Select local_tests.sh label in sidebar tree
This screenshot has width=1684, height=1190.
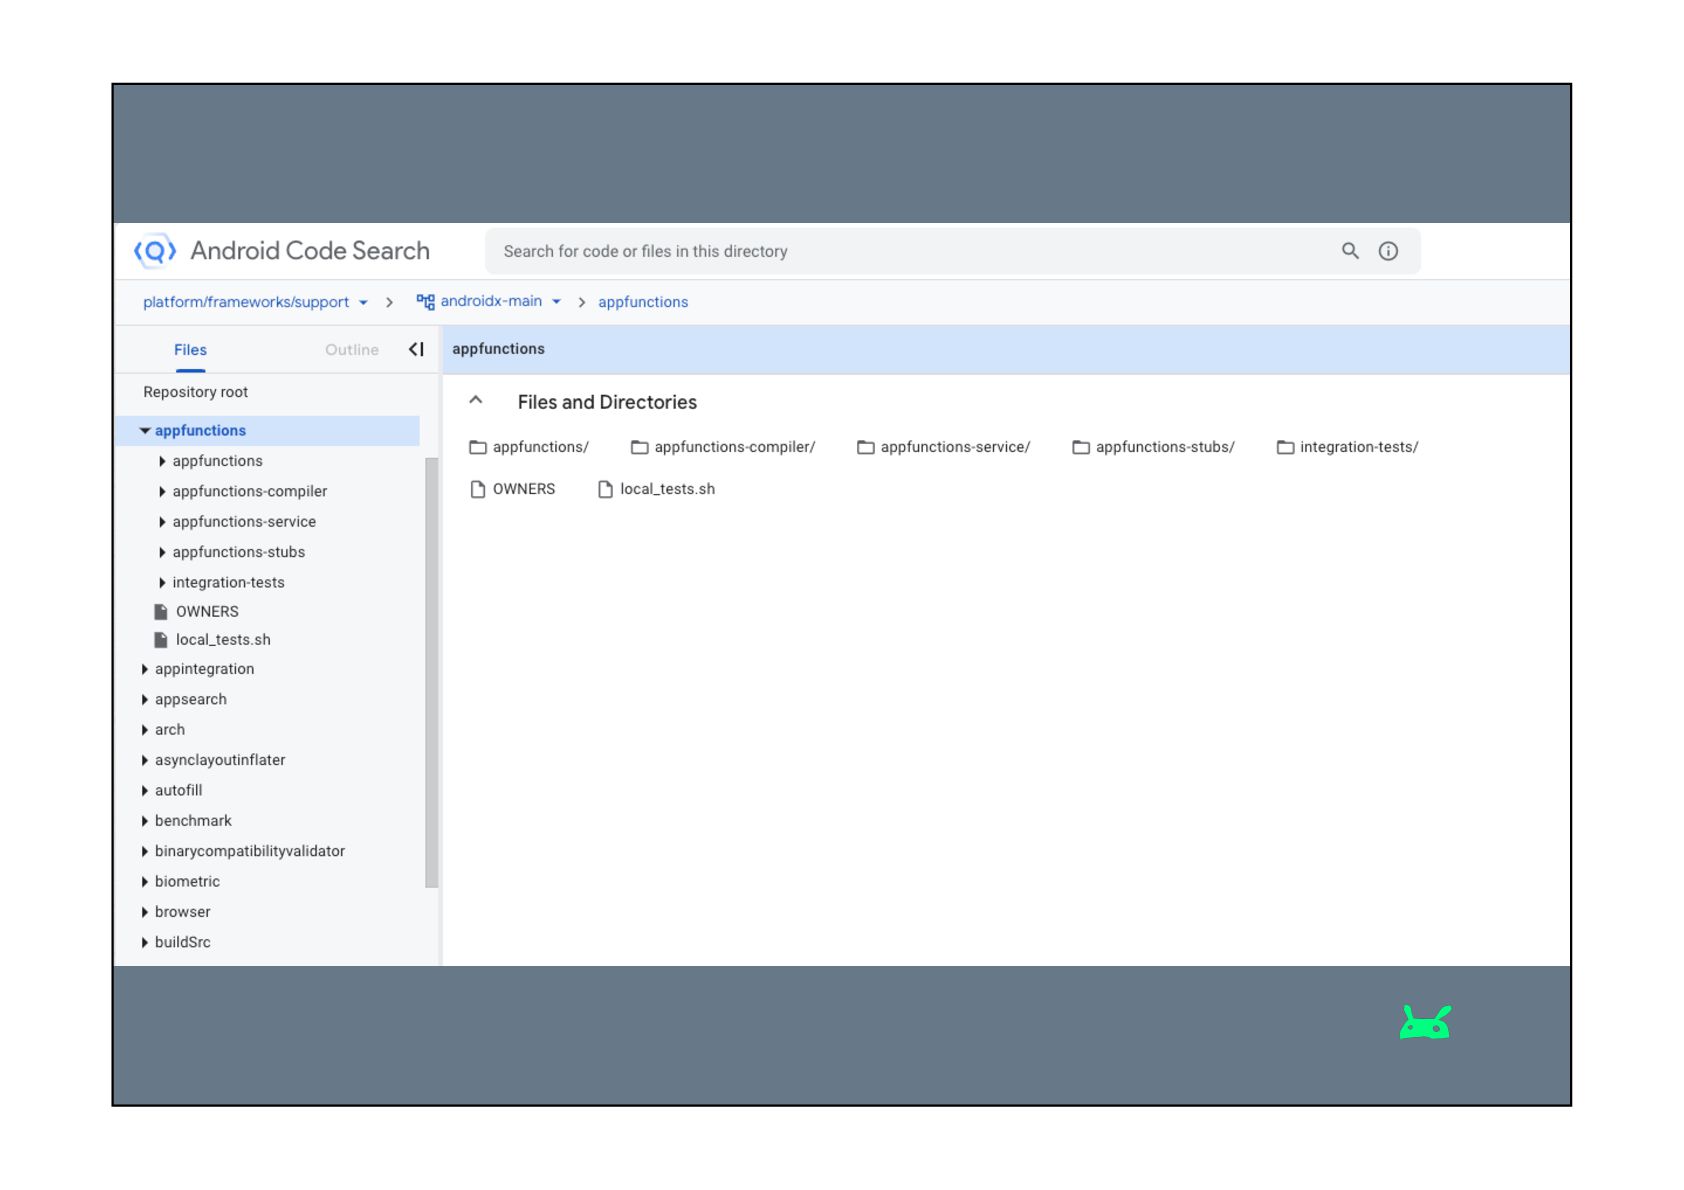[223, 639]
